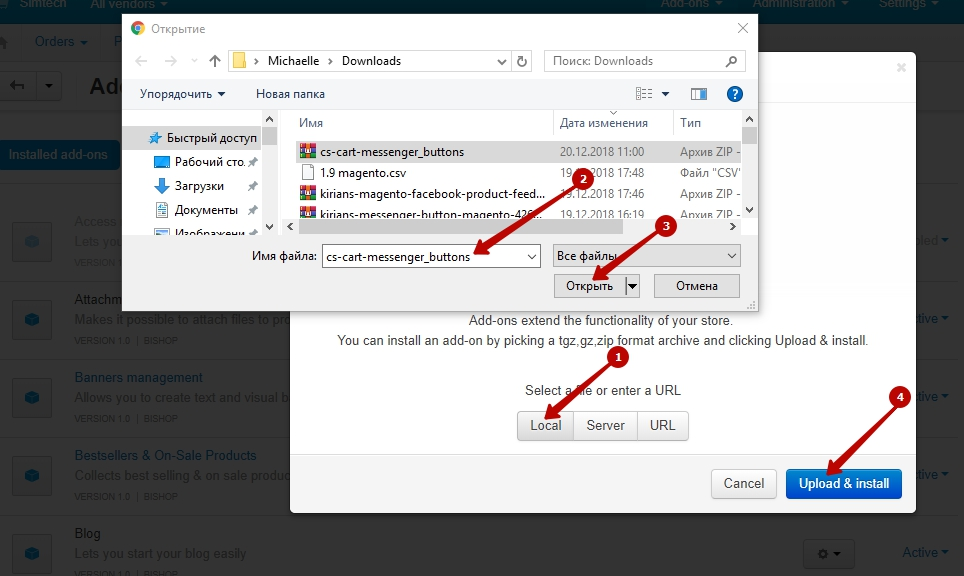Open Settings top menu

click(x=909, y=4)
